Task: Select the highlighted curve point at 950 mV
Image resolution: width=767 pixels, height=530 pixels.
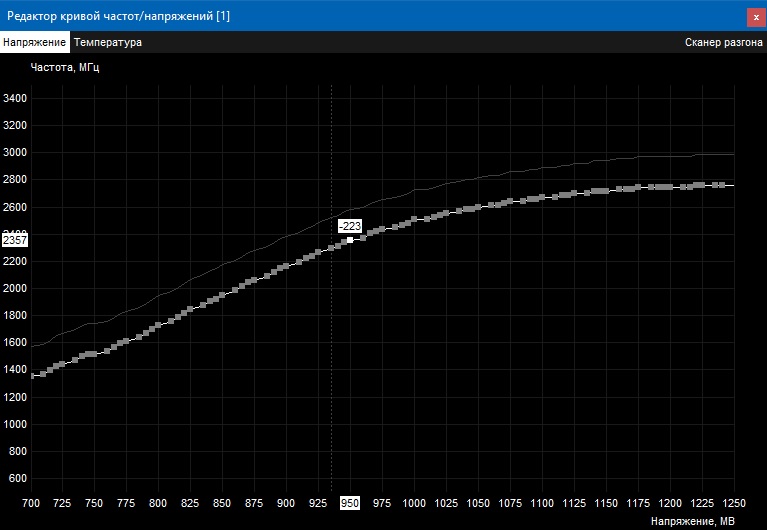Action: [350, 240]
